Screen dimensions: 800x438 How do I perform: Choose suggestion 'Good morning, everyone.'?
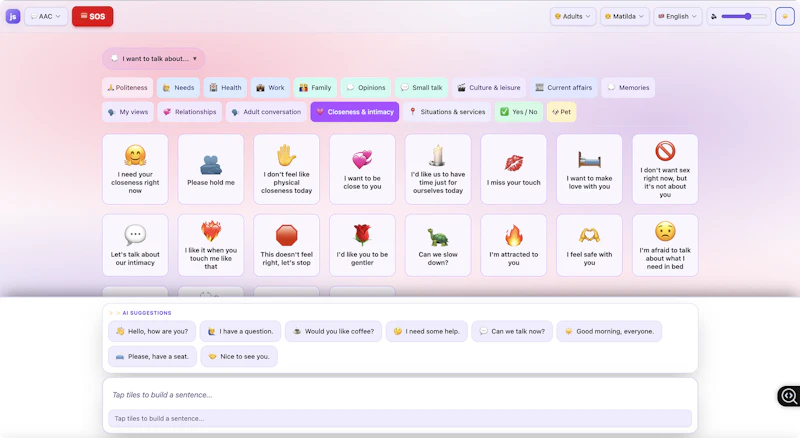[609, 331]
